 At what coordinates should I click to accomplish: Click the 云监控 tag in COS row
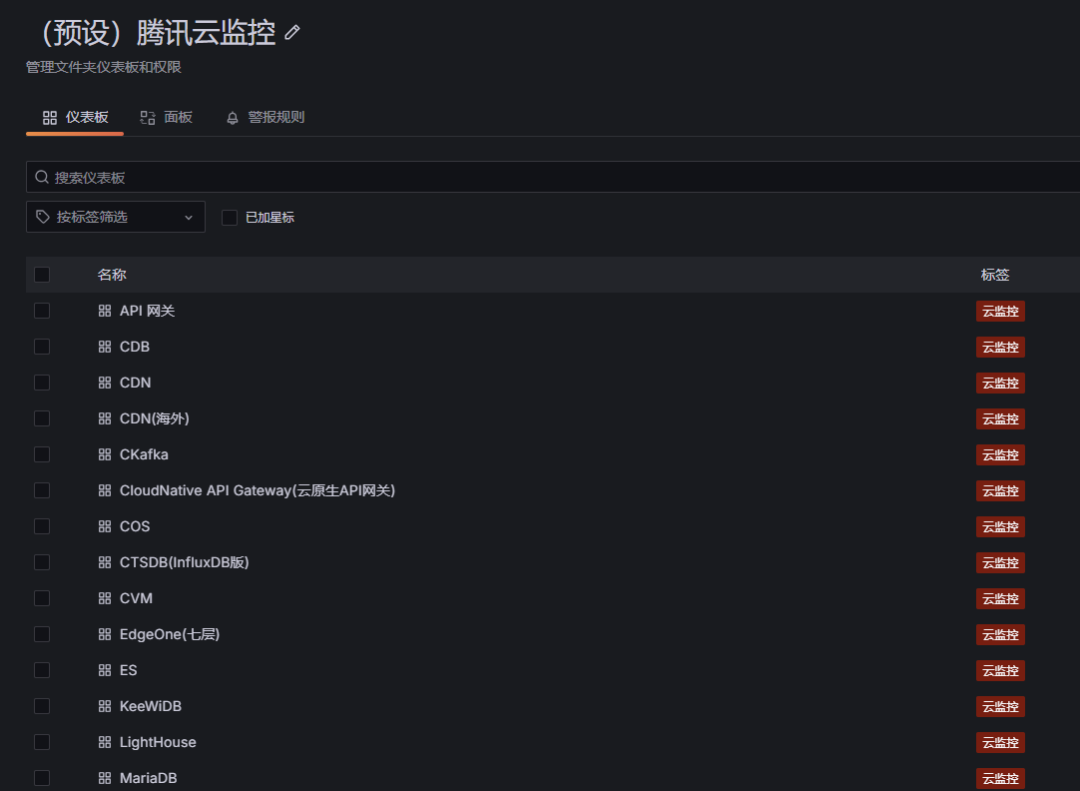click(x=1000, y=526)
